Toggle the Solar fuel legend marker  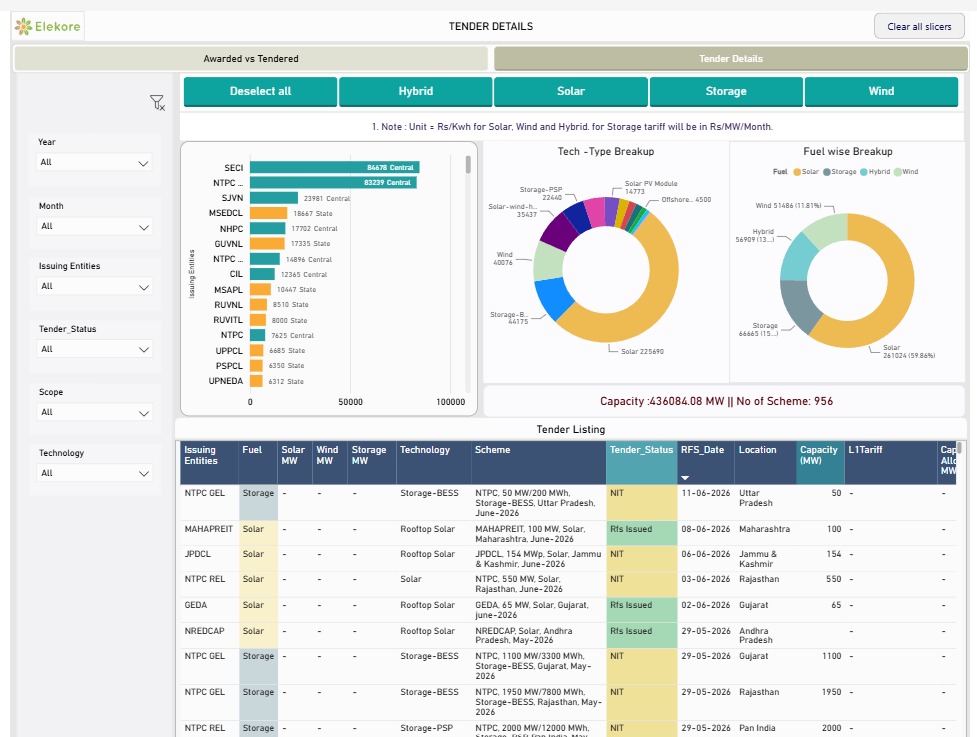click(x=796, y=172)
